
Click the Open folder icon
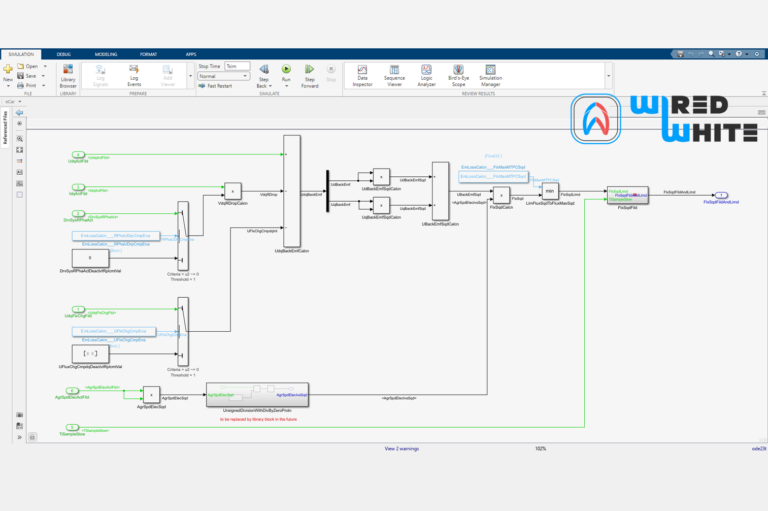[21, 66]
